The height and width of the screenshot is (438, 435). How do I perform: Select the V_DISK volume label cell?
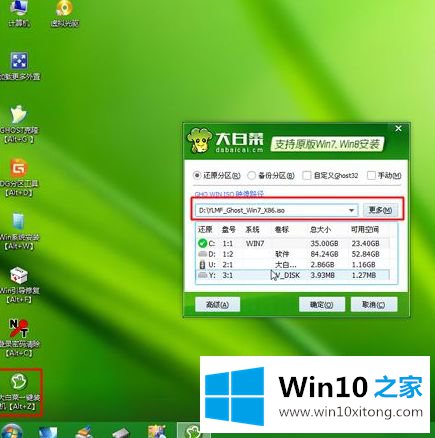287,276
